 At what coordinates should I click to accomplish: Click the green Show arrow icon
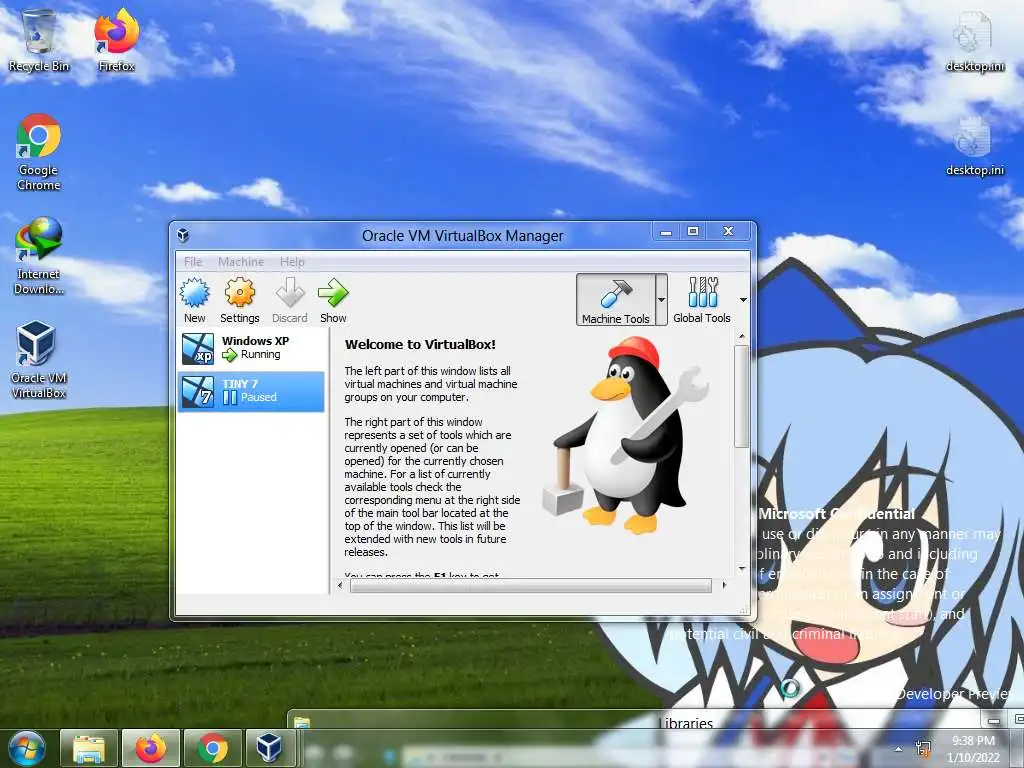(x=333, y=293)
